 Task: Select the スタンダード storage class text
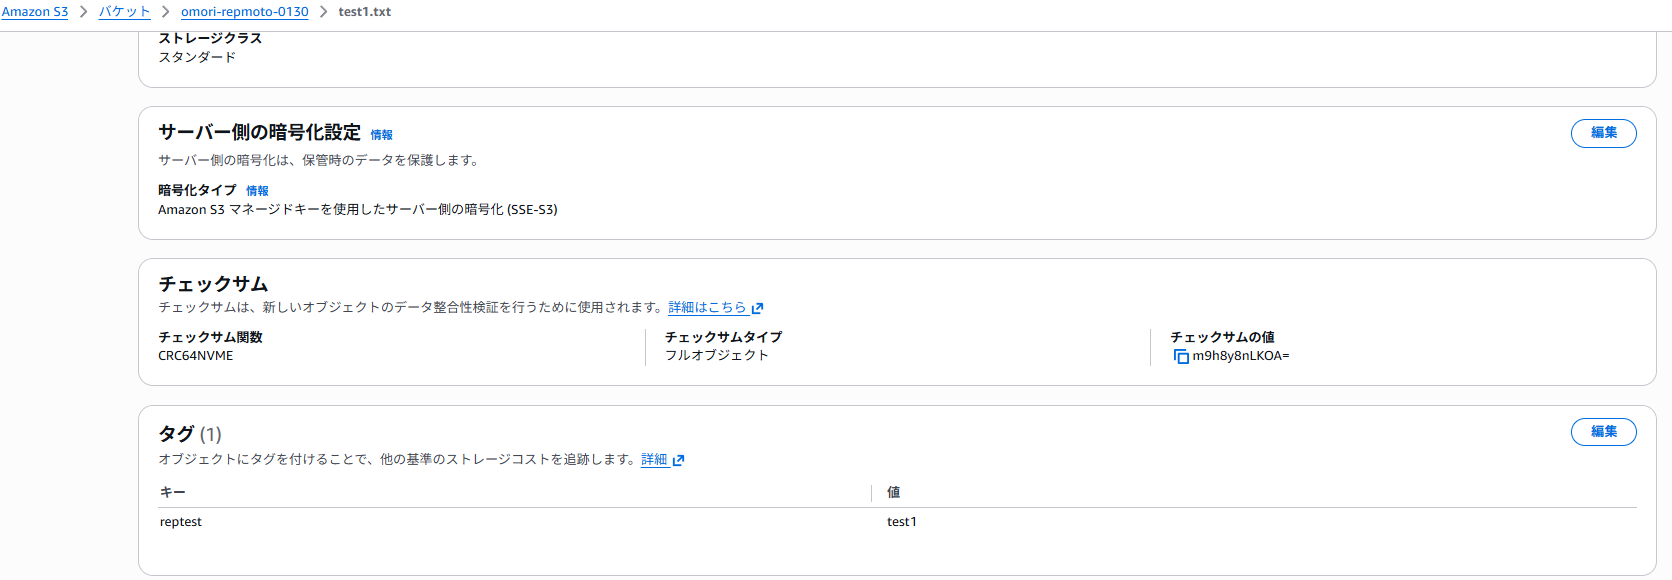196,57
